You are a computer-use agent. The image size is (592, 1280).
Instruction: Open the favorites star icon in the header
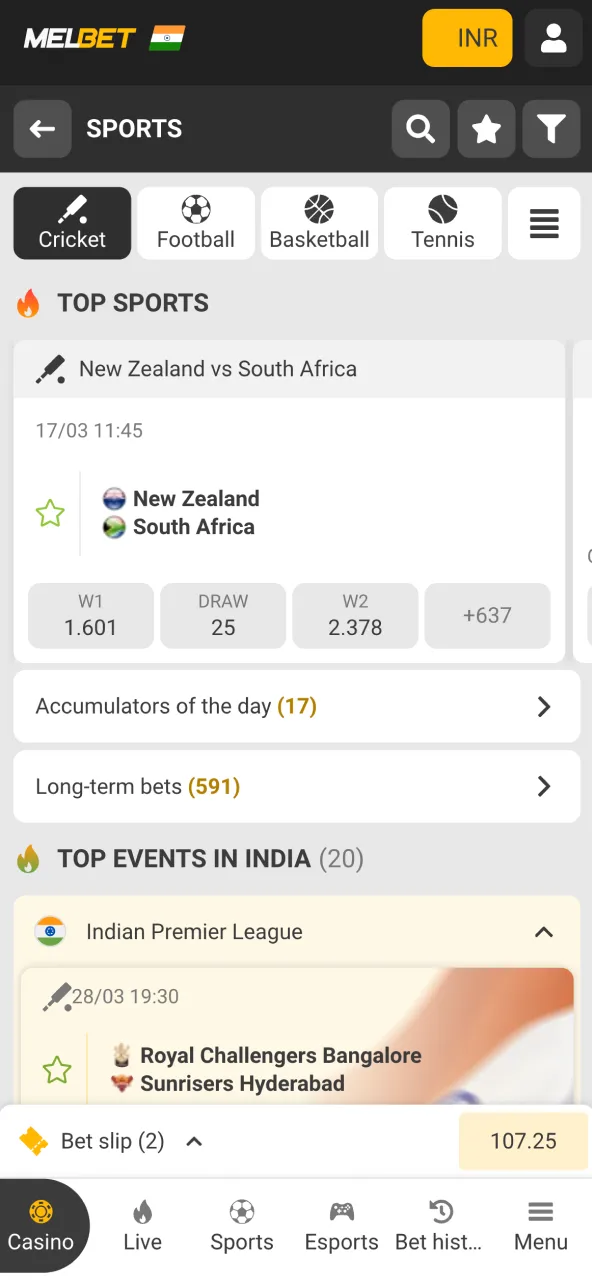[486, 129]
